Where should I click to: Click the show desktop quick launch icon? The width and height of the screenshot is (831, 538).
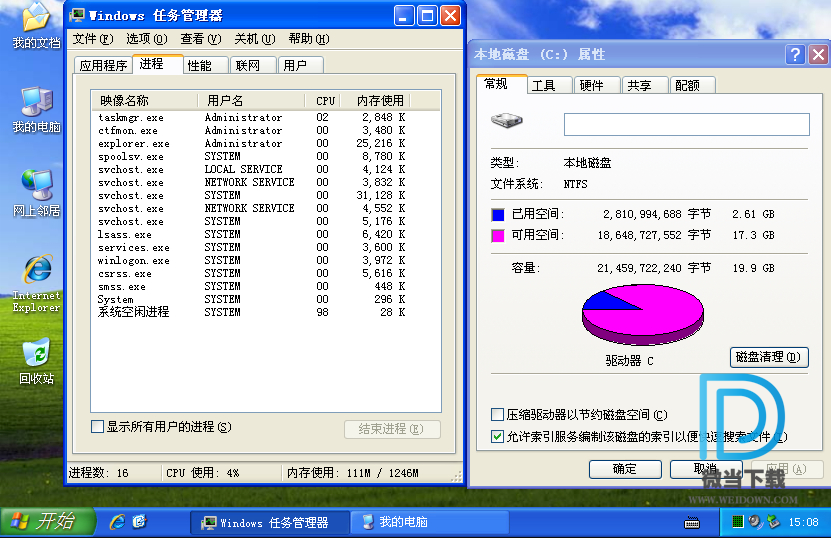click(x=139, y=522)
